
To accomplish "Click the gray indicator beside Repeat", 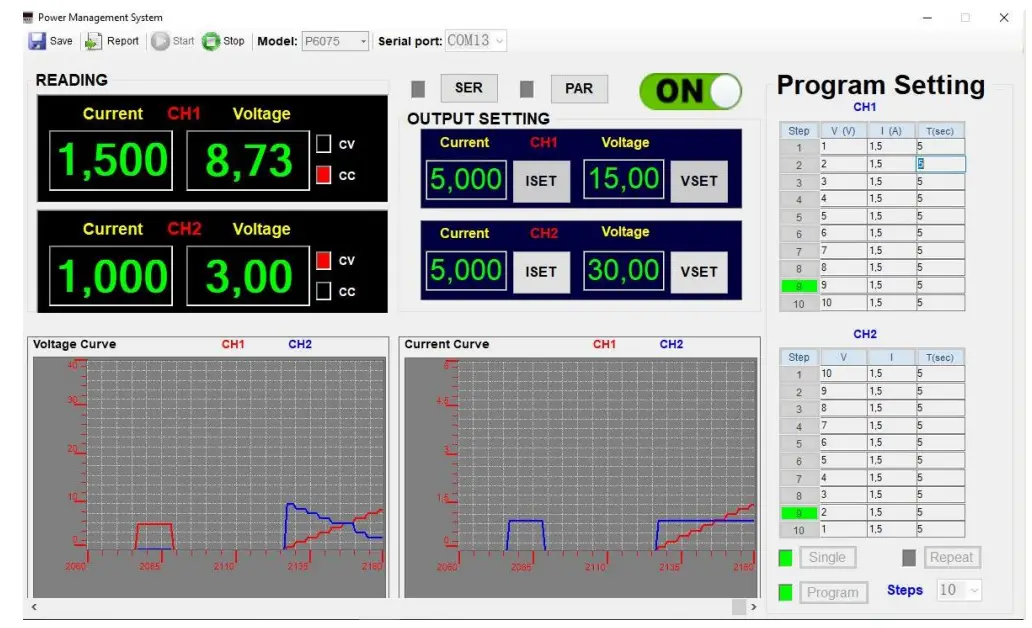I will pyautogui.click(x=909, y=558).
